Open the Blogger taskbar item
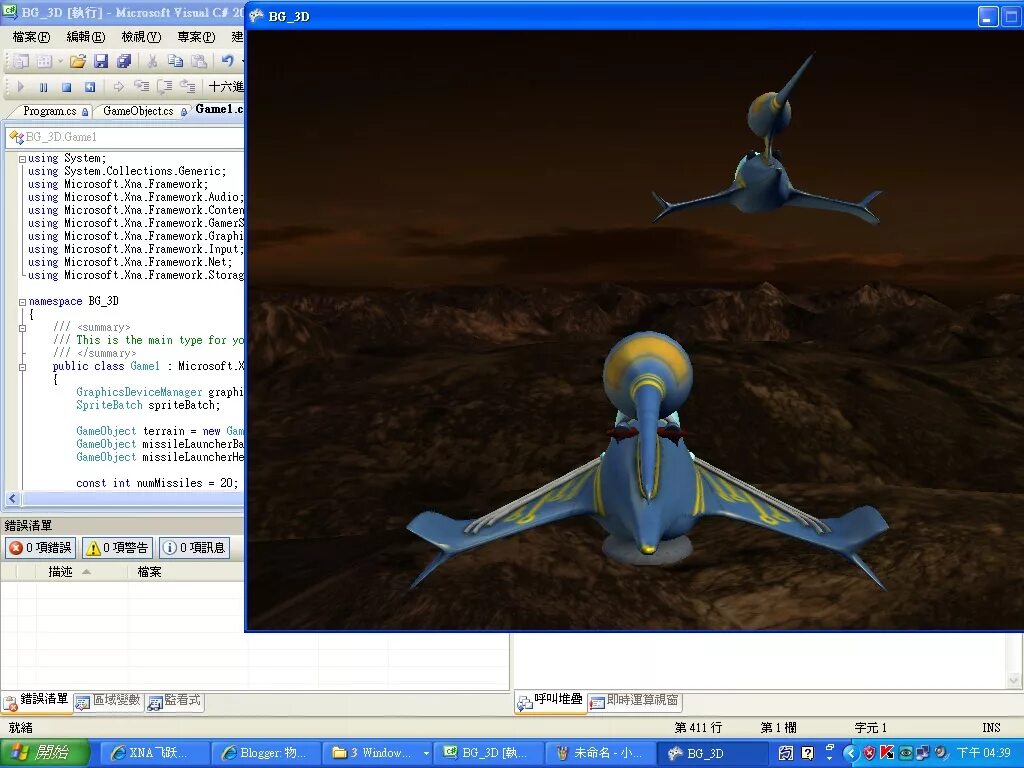 268,753
